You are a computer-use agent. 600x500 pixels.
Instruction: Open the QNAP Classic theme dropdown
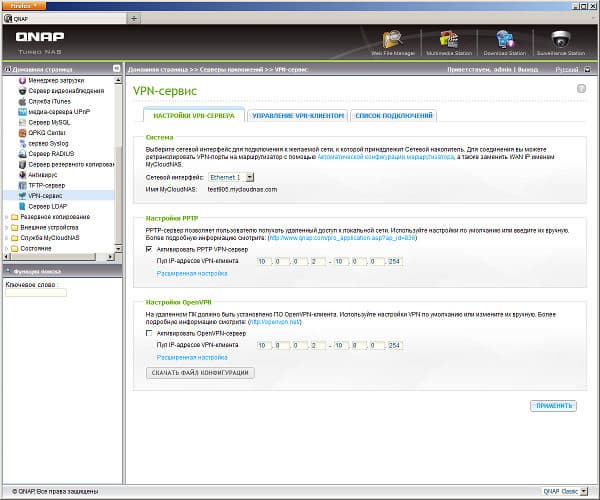[x=584, y=491]
